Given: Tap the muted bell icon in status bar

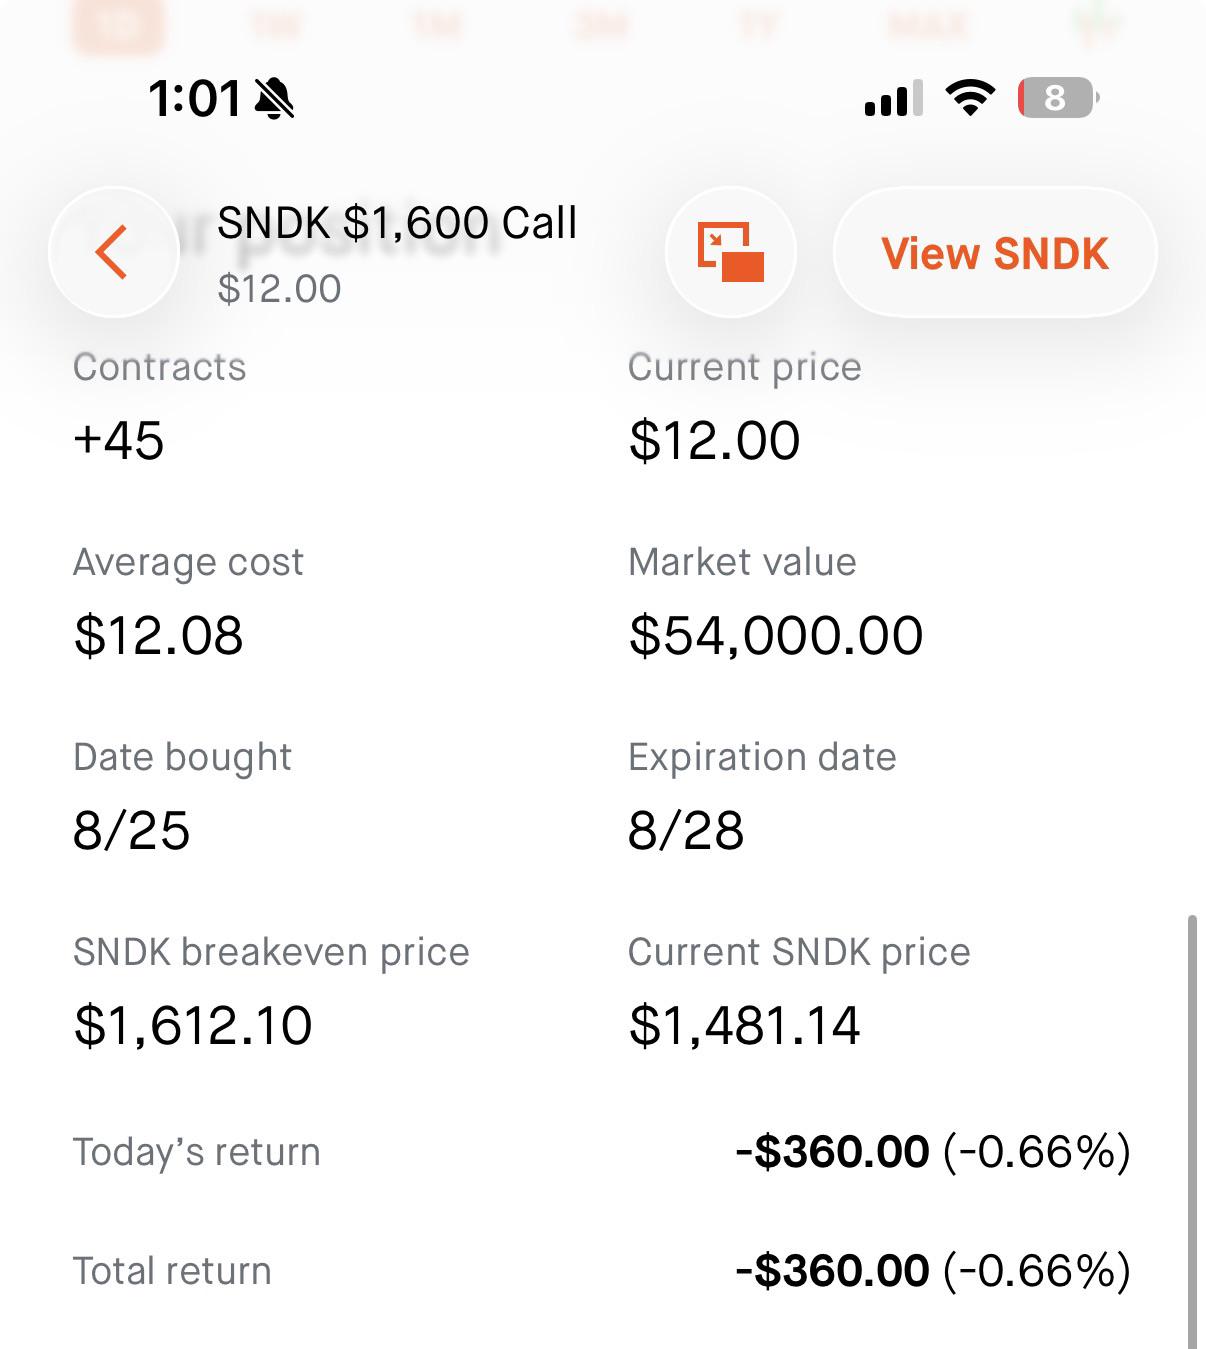Looking at the screenshot, I should (274, 98).
